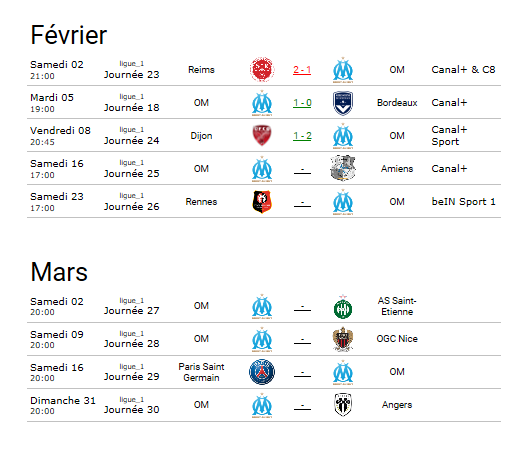Click the Rennes club crest

[262, 202]
